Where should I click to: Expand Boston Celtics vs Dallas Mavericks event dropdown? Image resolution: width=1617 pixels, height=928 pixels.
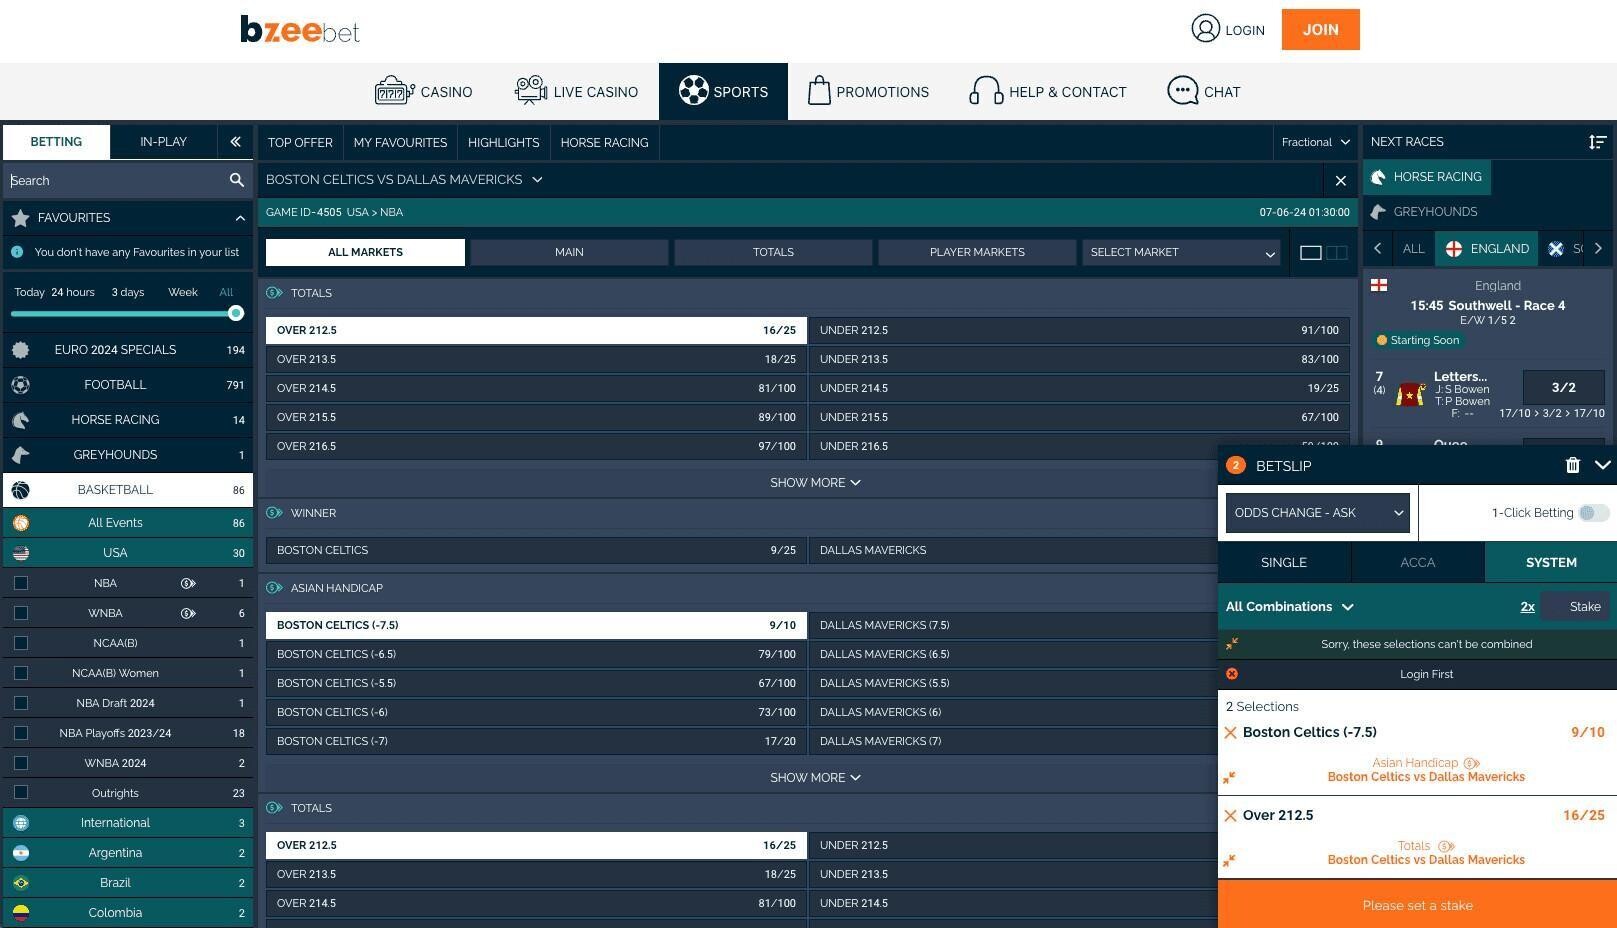coord(537,180)
